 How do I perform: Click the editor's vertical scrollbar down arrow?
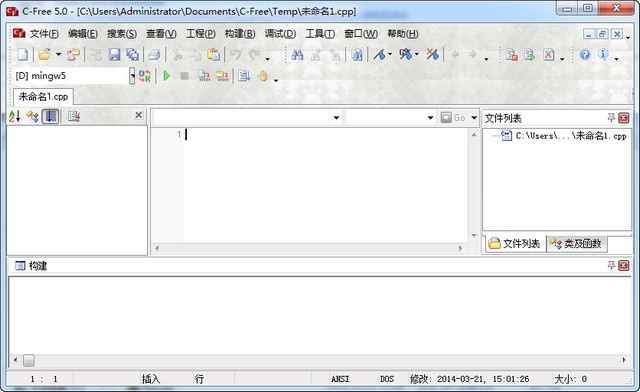point(473,236)
